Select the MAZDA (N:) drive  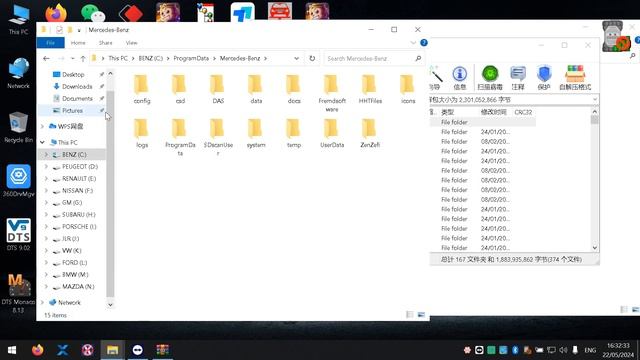(x=78, y=287)
